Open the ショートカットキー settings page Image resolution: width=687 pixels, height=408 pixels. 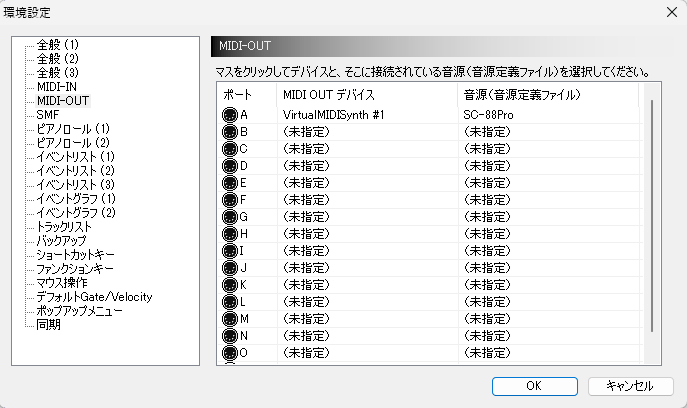click(x=75, y=255)
